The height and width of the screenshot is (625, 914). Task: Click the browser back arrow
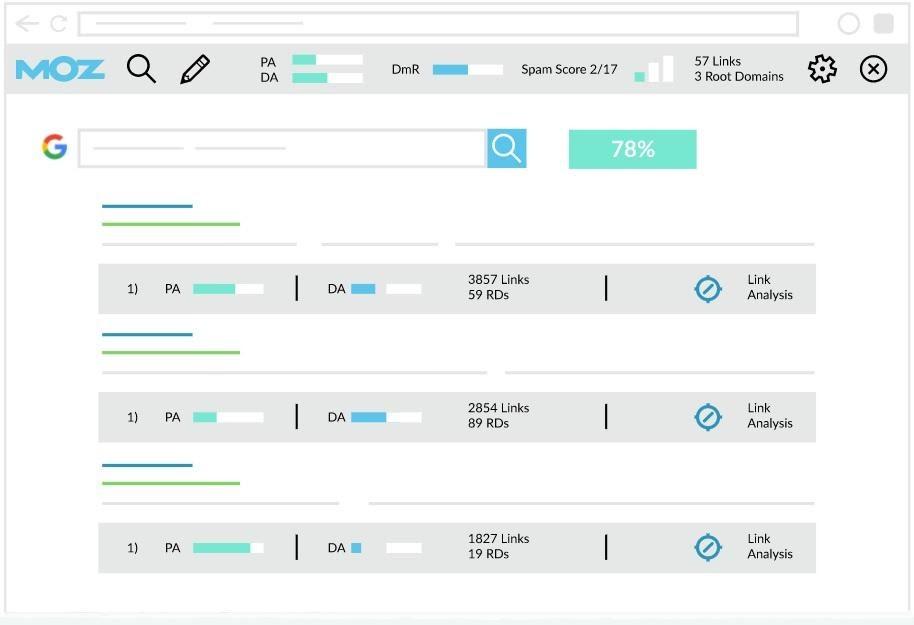(27, 23)
